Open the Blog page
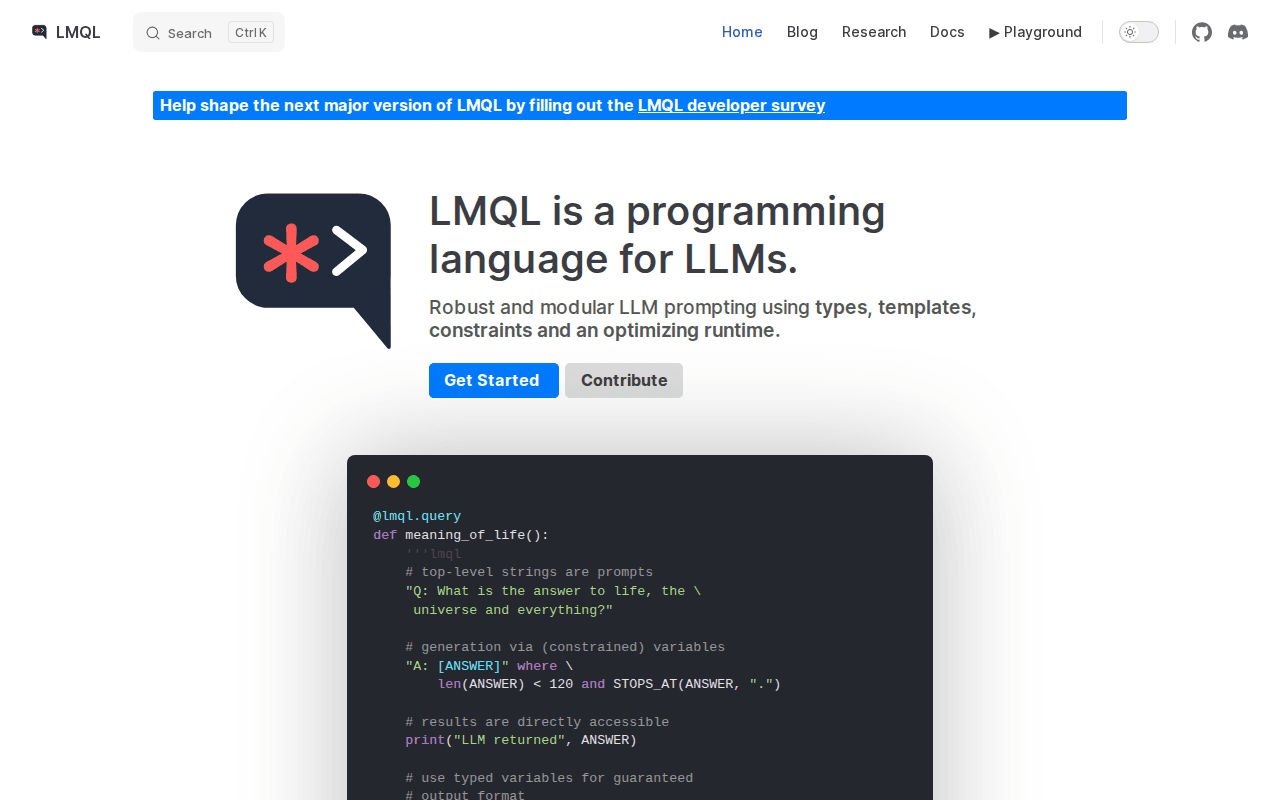Viewport: 1280px width, 800px height. pos(802,32)
